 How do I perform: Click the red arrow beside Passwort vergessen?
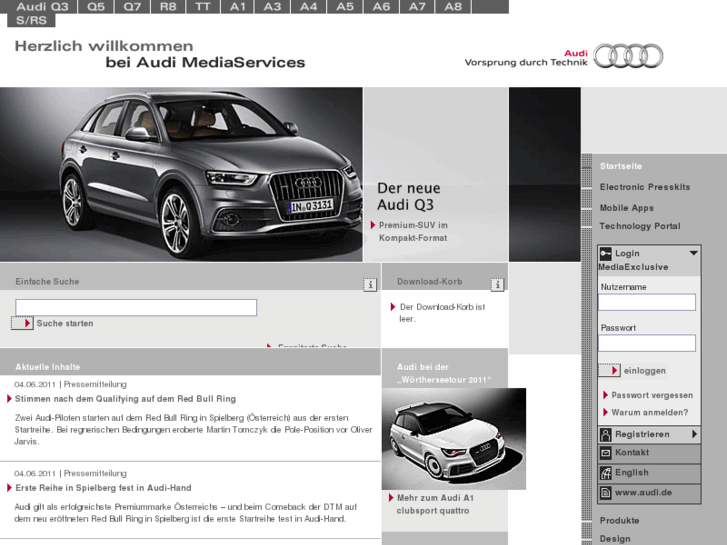pos(605,395)
